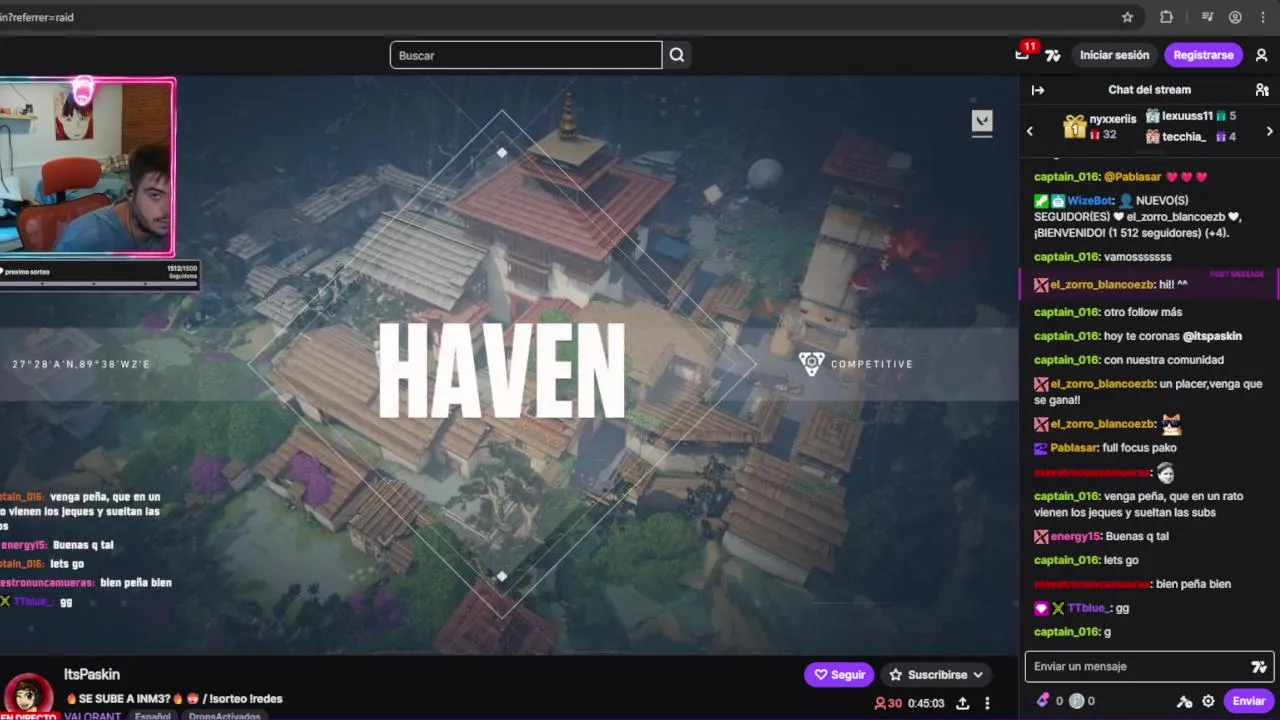The width and height of the screenshot is (1280, 720).
Task: Follow the channel with Seguir button
Action: point(839,675)
